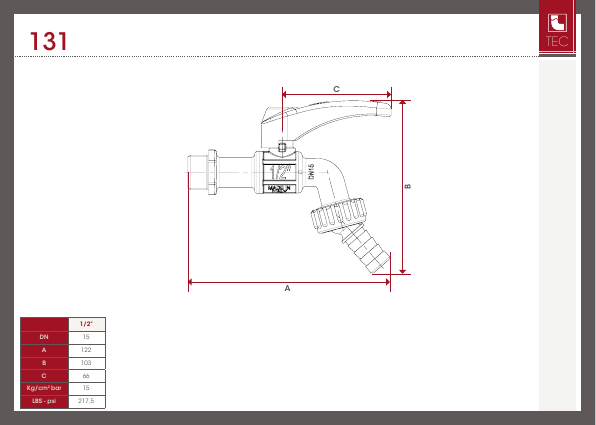Select the product number 131 heading
Viewport: 596px width, 425px height.
[49, 41]
